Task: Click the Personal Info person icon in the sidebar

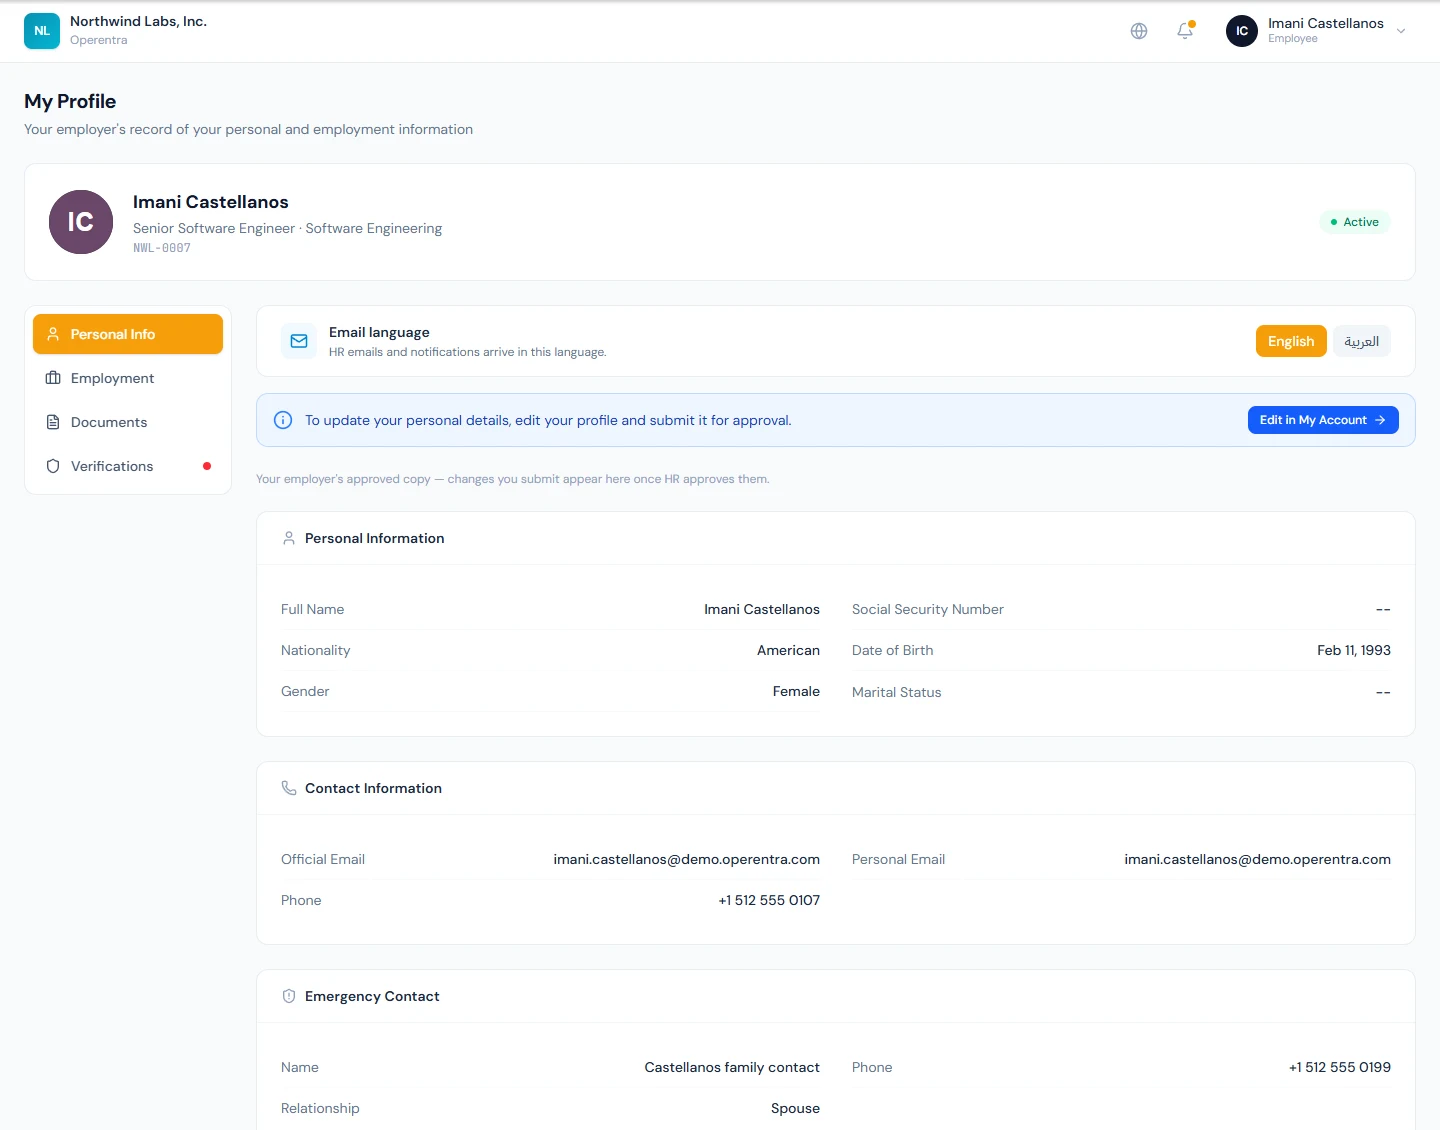Action: point(53,334)
